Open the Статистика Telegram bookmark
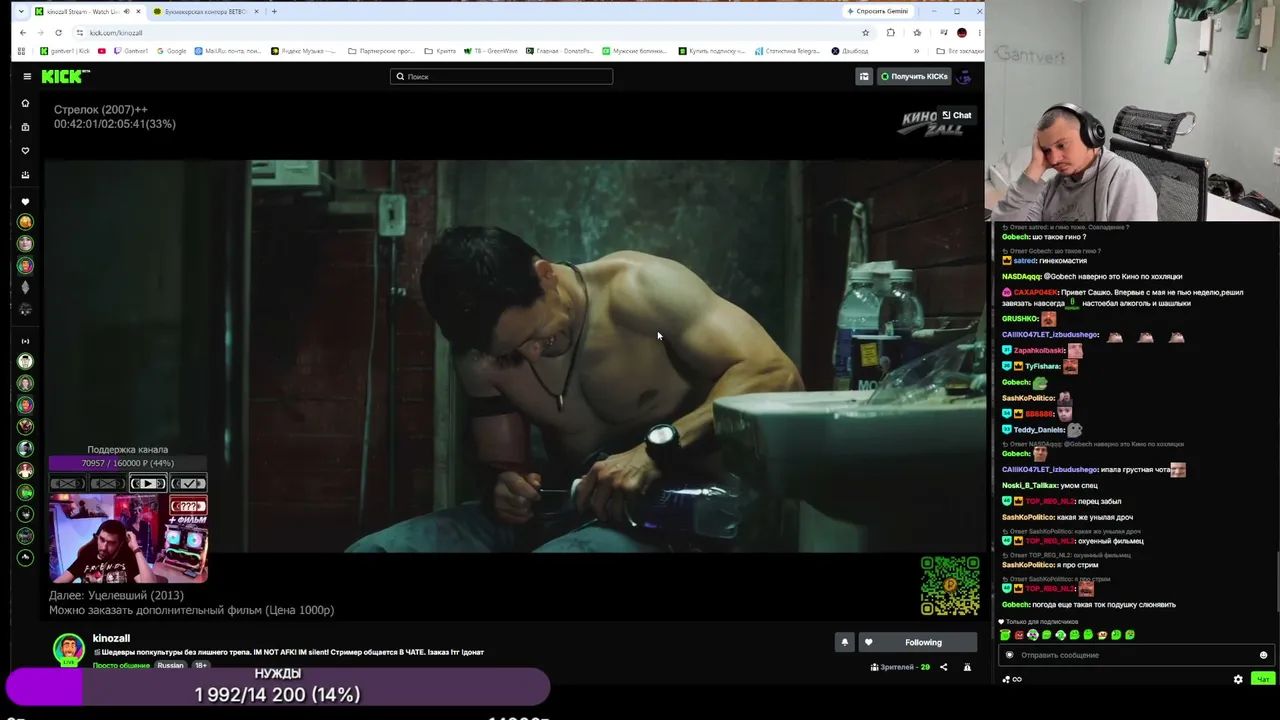Screen dimensions: 1280x720 (x=787, y=51)
